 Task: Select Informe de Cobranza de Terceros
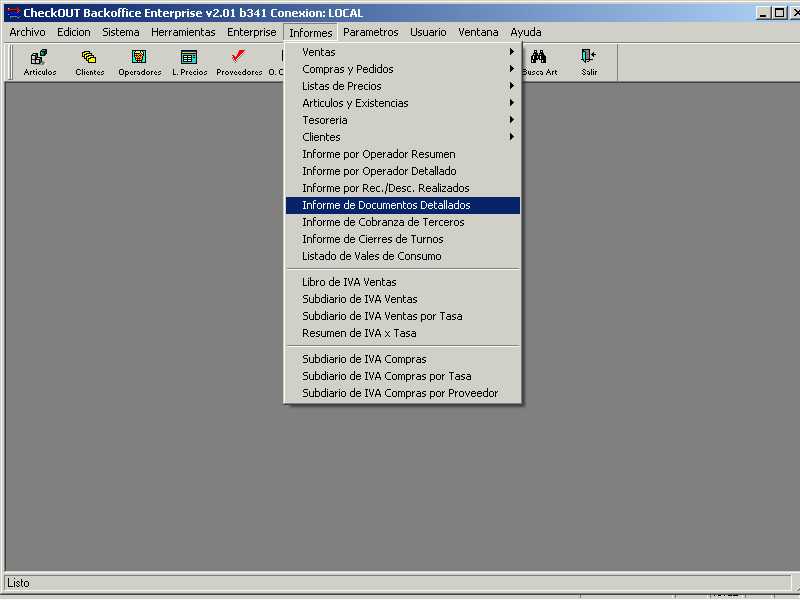tap(403, 222)
